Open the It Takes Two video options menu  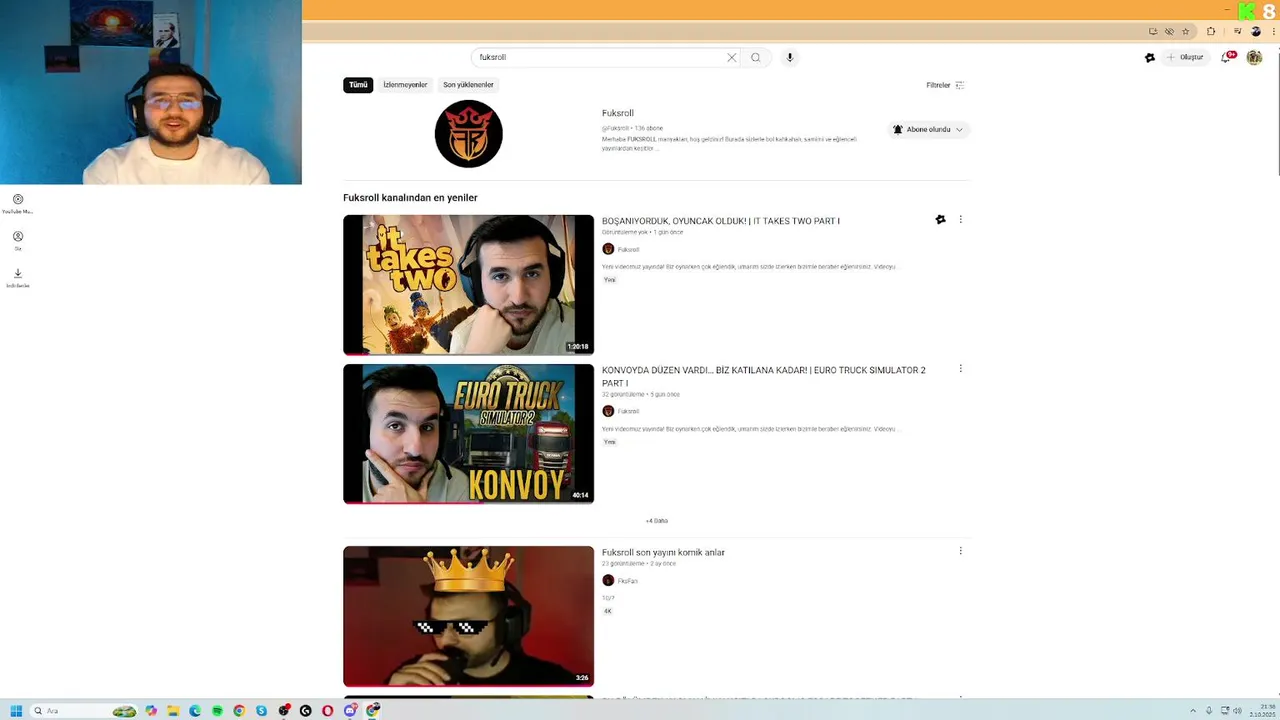pos(960,219)
